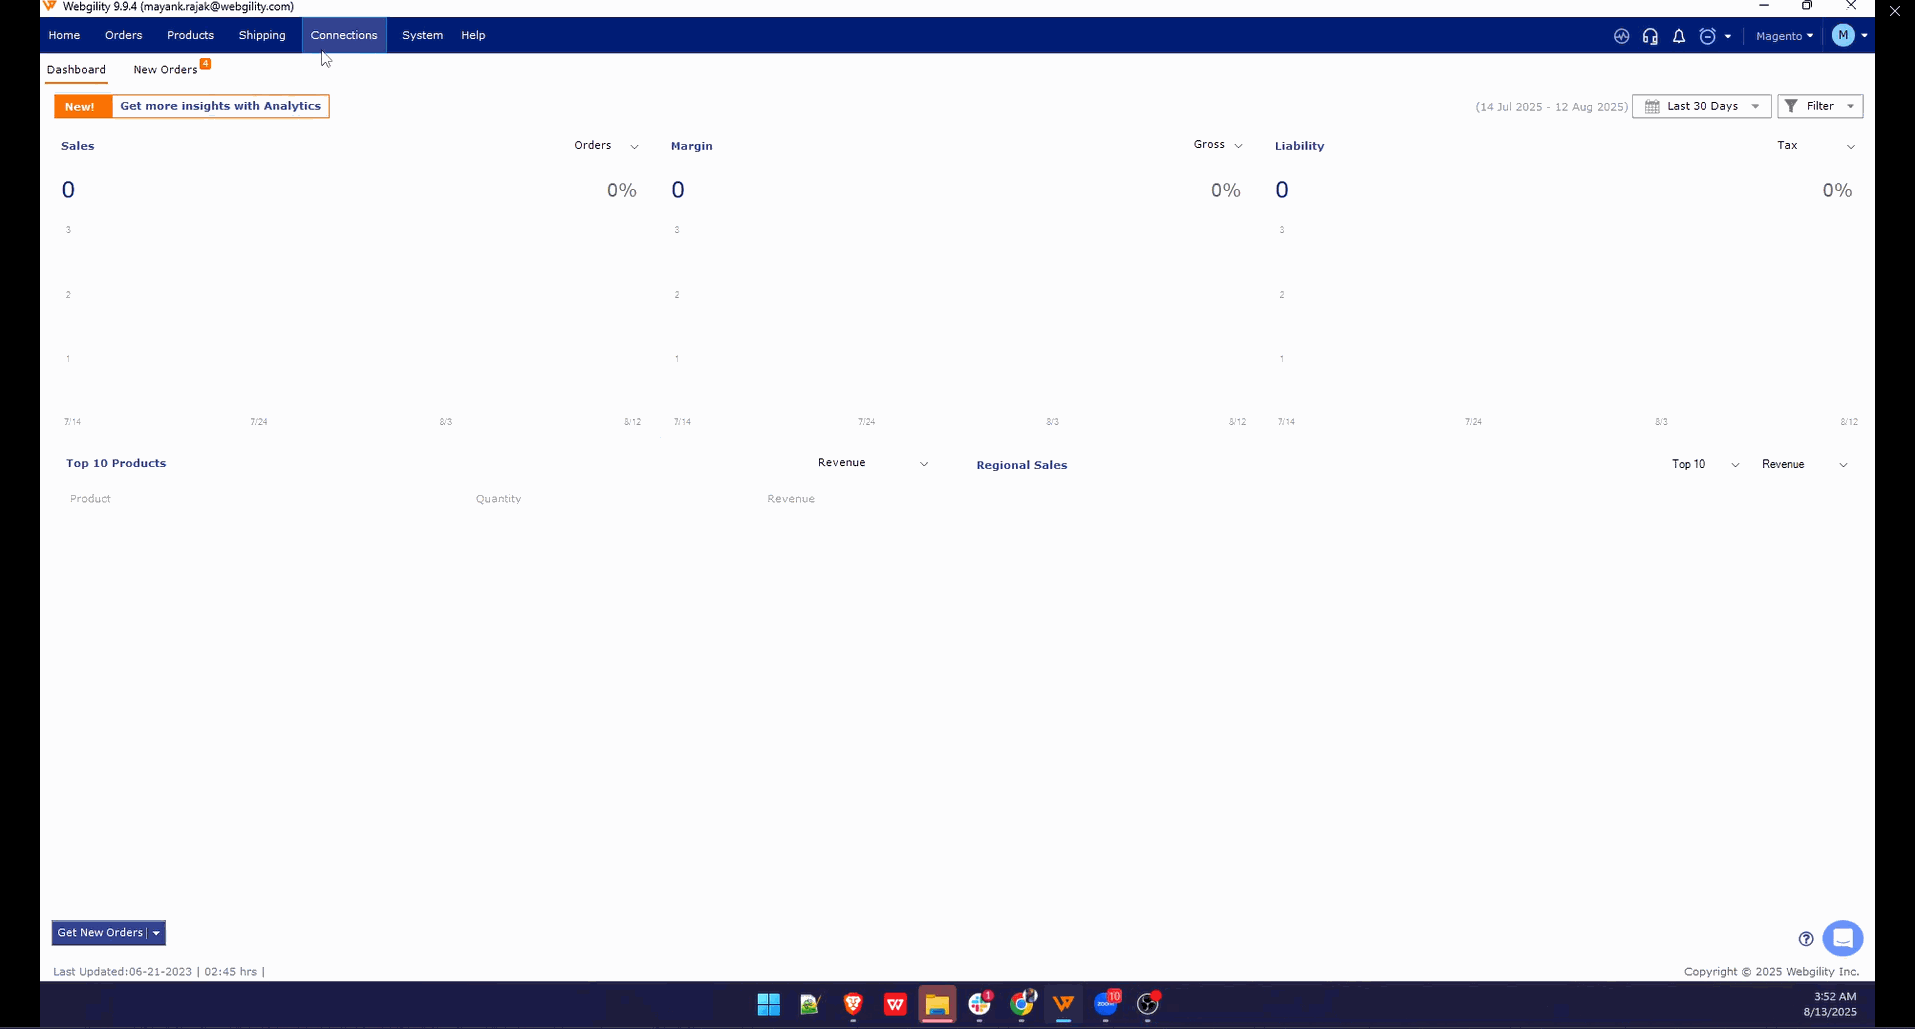Click the Get New Orders button
The height and width of the screenshot is (1029, 1915).
(100, 933)
